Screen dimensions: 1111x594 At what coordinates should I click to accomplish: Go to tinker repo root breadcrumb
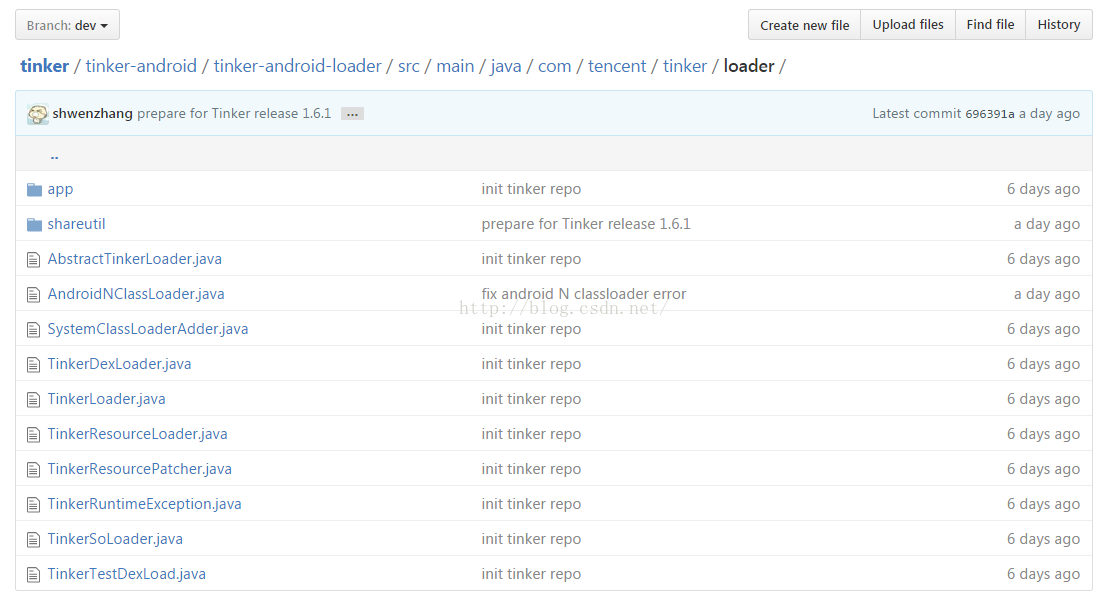[x=45, y=66]
